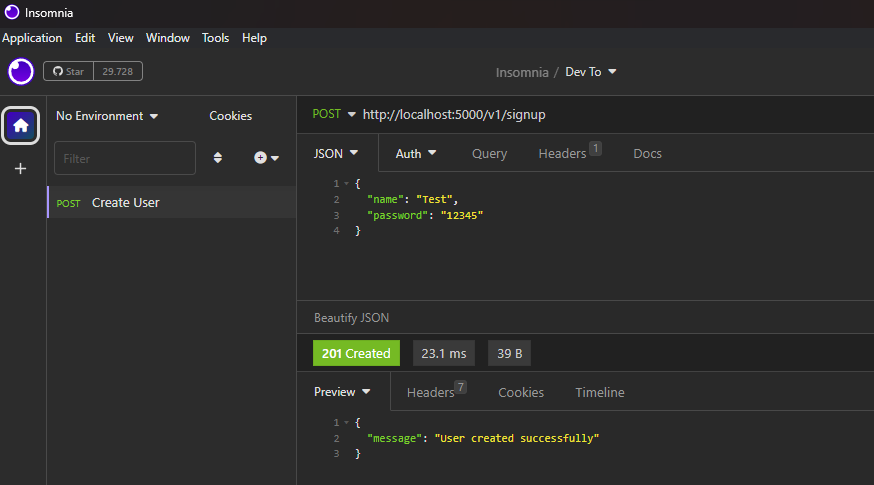Viewport: 874px width, 485px height.
Task: Open the home dashboard icon in sidebar
Action: pos(21,125)
